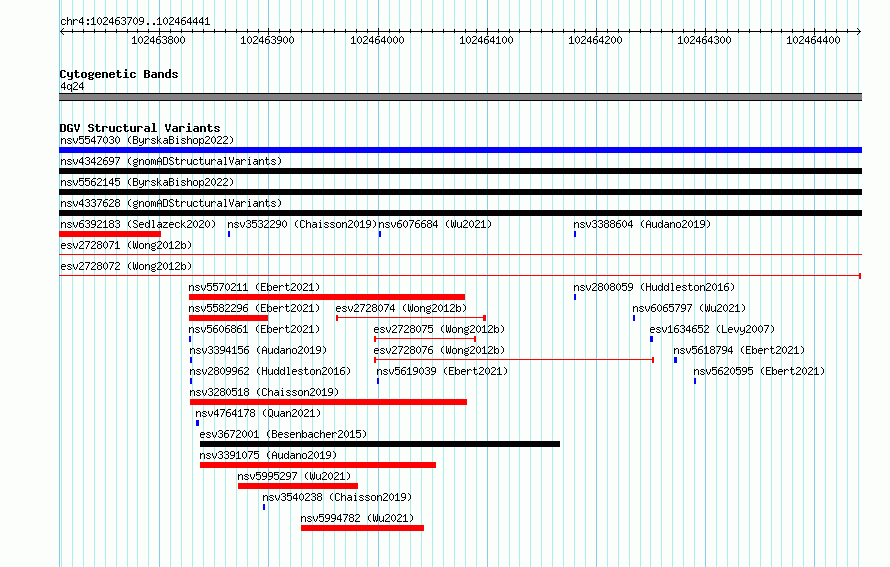Click nsv5606861 (Ebert2021) label
Screen dimensions: 890x567
(x=254, y=329)
